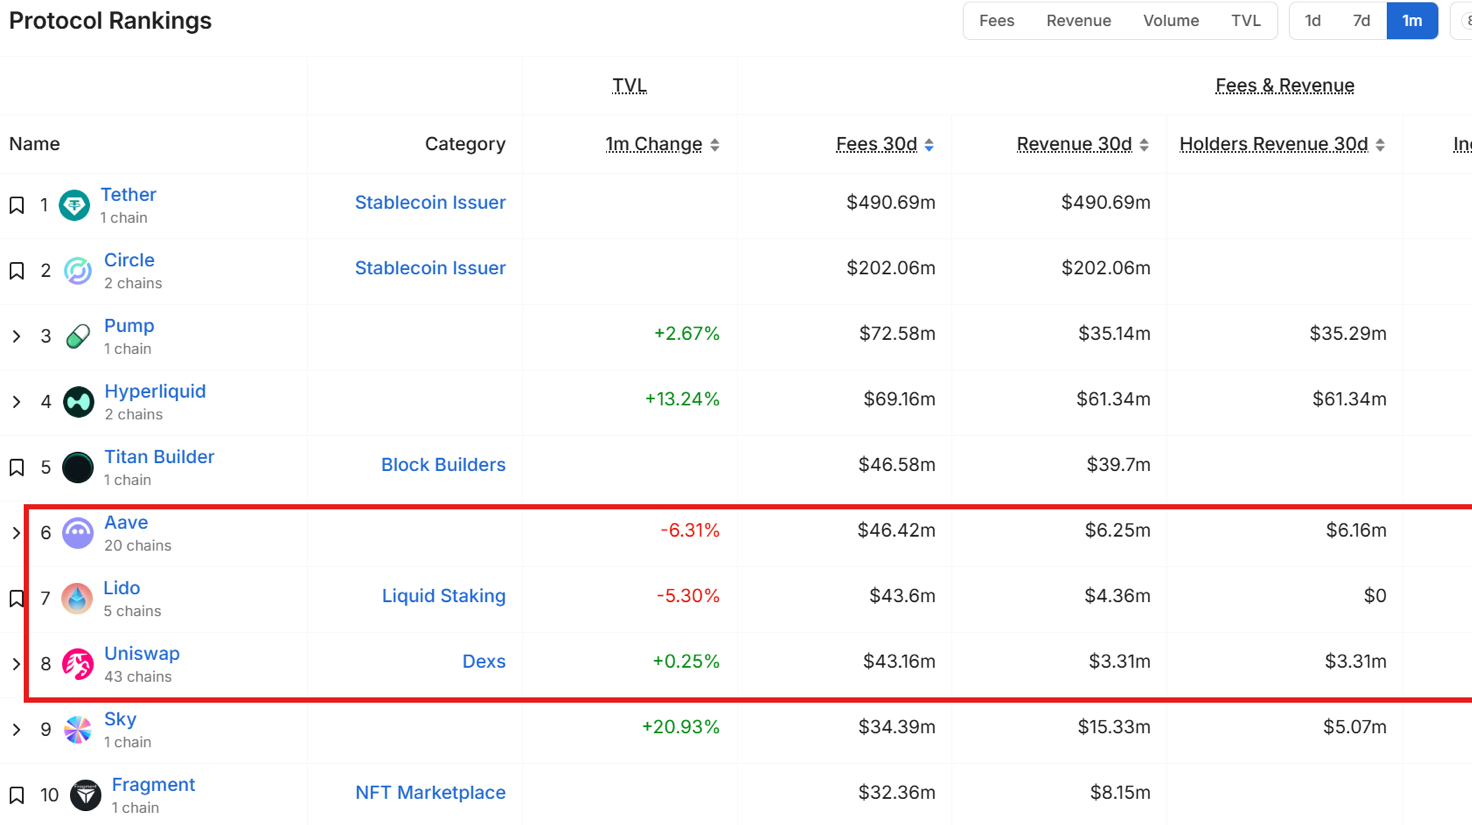Switch to the TVL tab
The image size is (1472, 825).
1246,21
